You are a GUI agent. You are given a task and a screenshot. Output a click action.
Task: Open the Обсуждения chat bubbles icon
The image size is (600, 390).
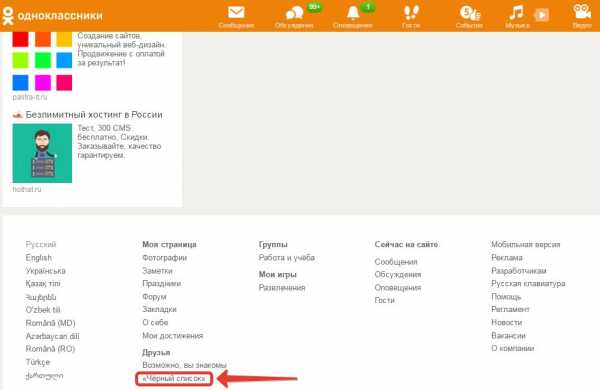[x=294, y=13]
